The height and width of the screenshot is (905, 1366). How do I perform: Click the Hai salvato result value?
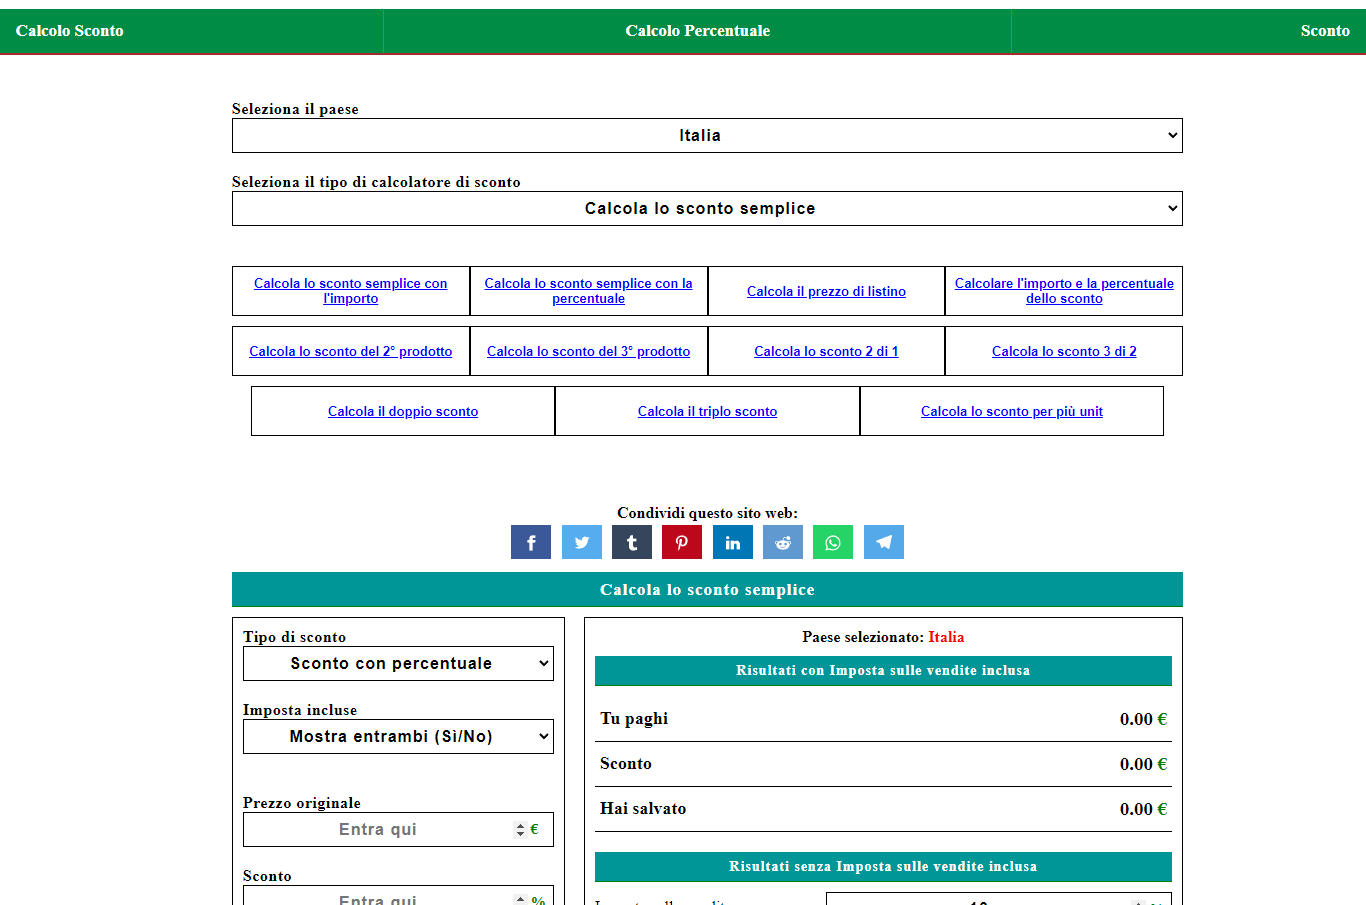tap(1143, 809)
